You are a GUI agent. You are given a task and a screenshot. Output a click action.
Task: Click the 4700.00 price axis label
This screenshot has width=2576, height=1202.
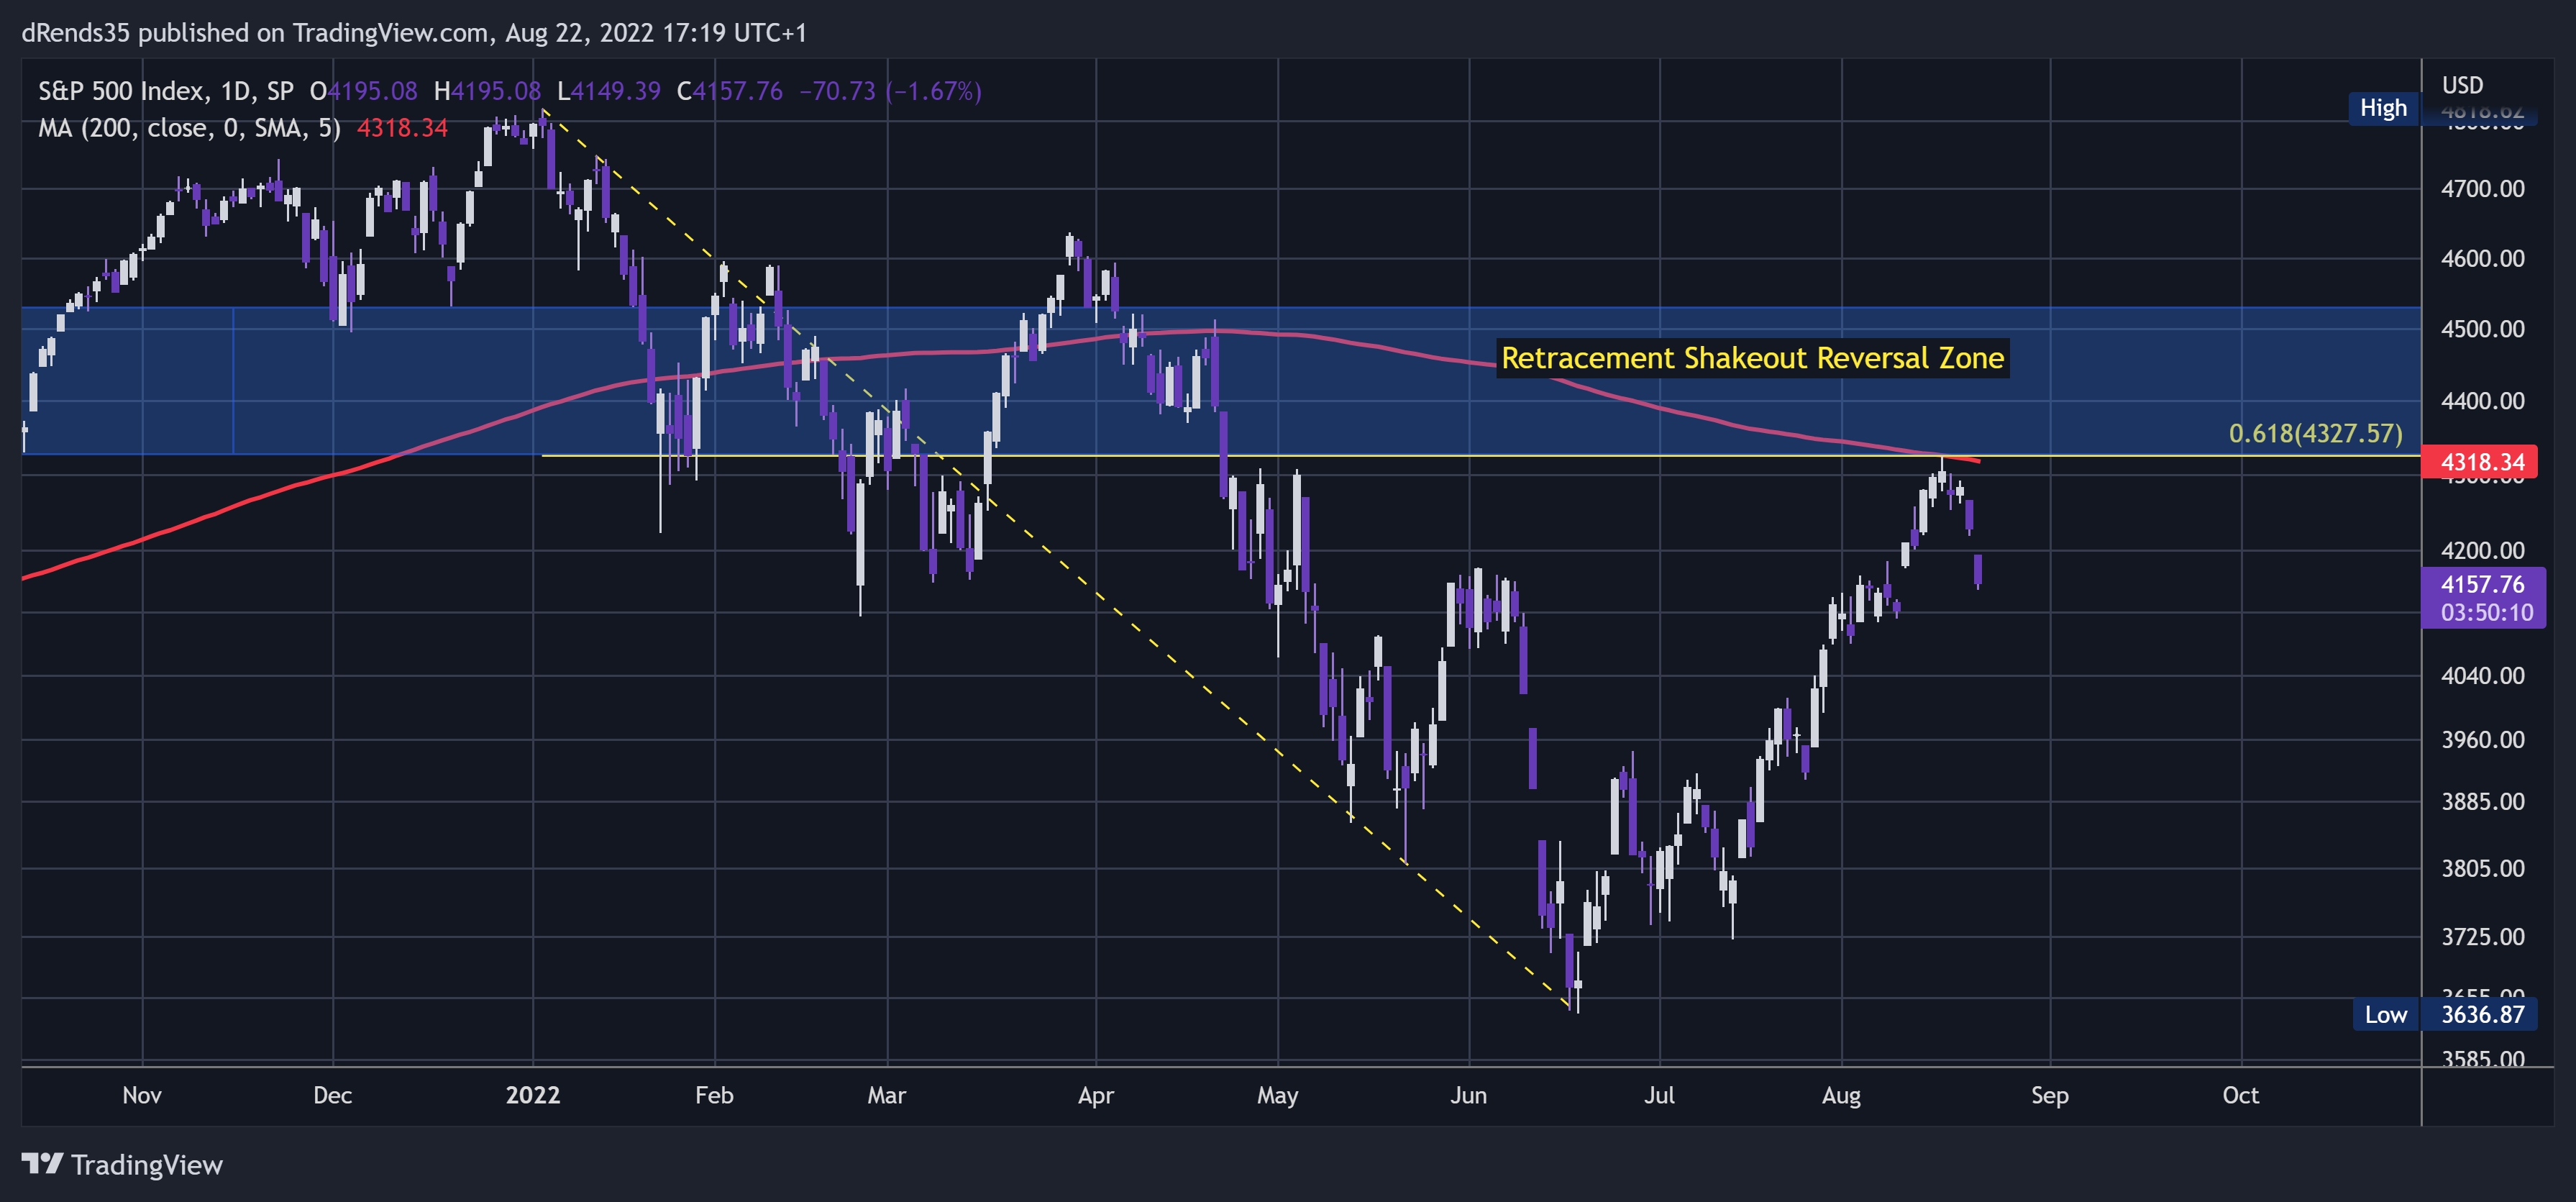2482,189
